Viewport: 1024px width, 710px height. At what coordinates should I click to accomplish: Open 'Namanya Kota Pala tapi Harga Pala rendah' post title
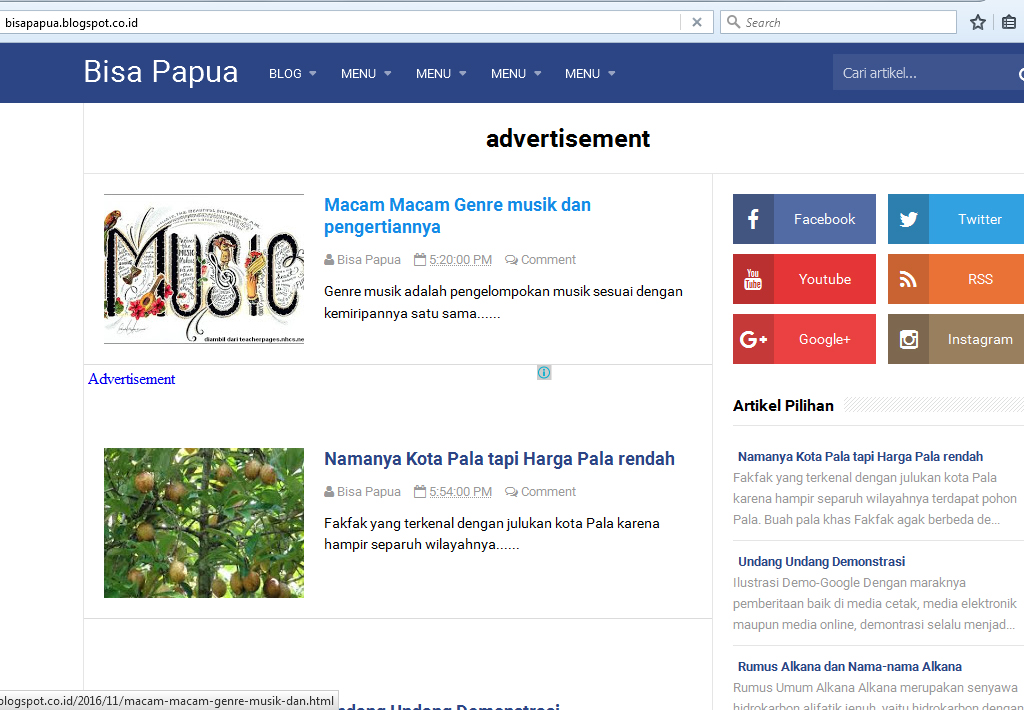[499, 459]
